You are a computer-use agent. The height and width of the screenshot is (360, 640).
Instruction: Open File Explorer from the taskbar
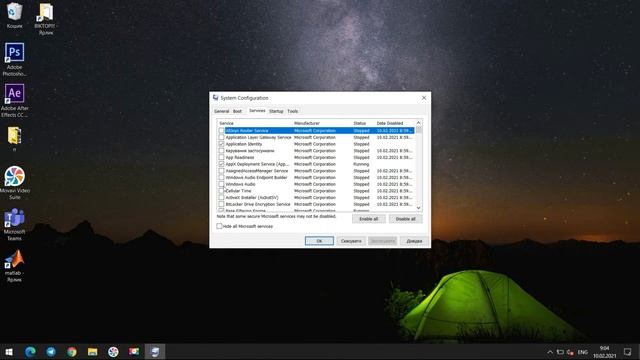pyautogui.click(x=93, y=352)
